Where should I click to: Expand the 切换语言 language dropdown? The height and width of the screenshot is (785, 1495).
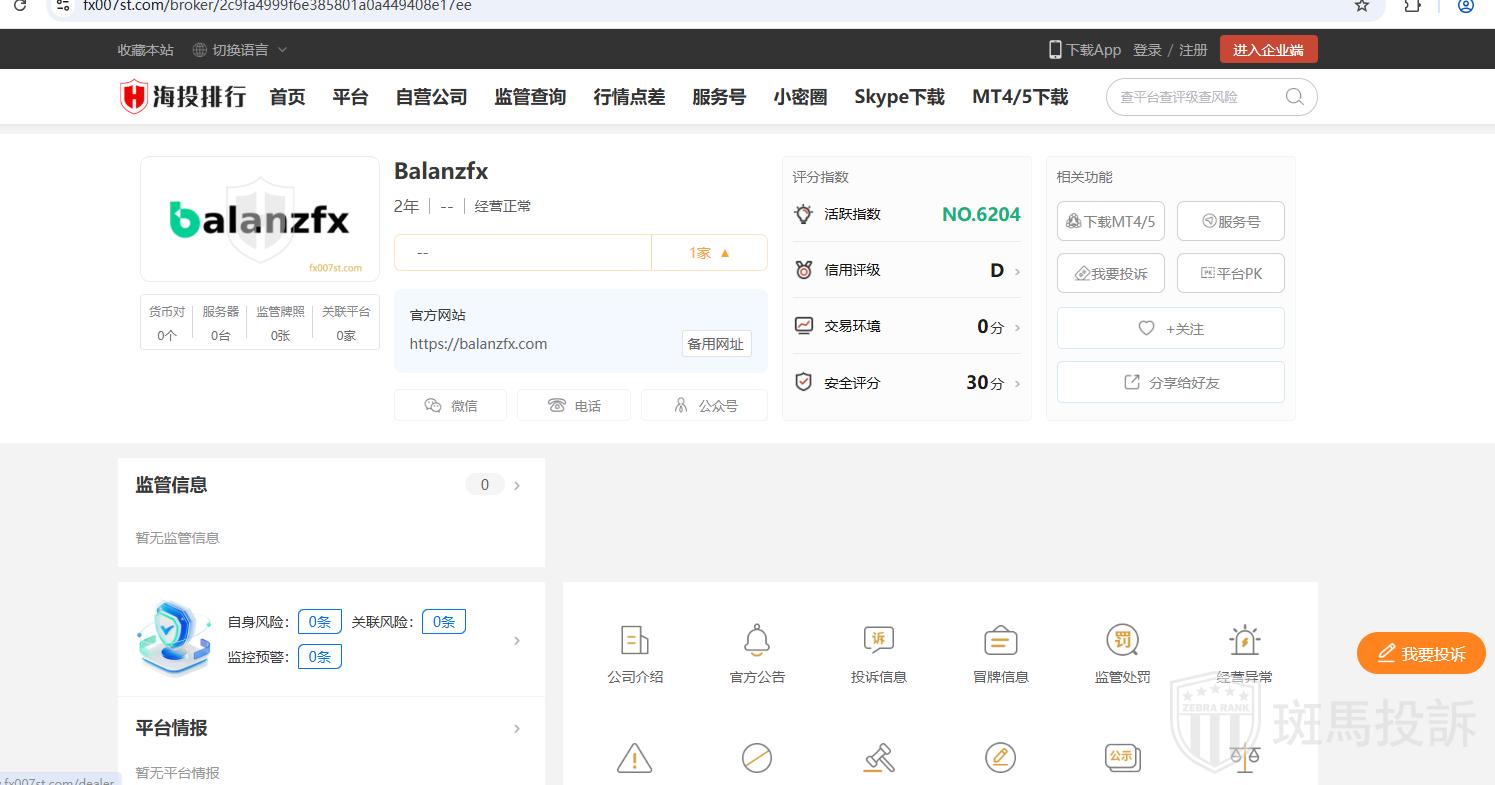(x=240, y=50)
